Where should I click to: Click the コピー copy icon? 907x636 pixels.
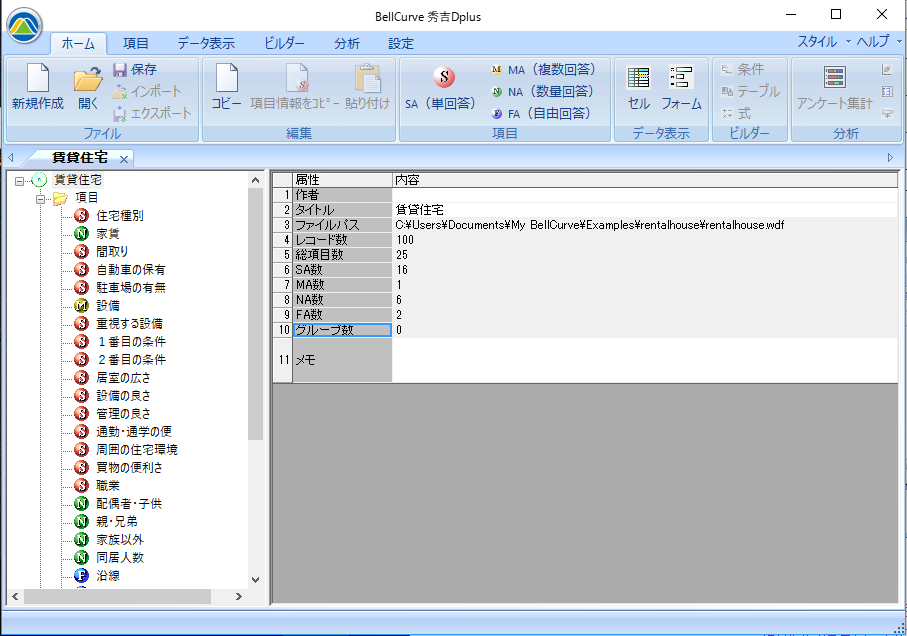click(x=226, y=87)
